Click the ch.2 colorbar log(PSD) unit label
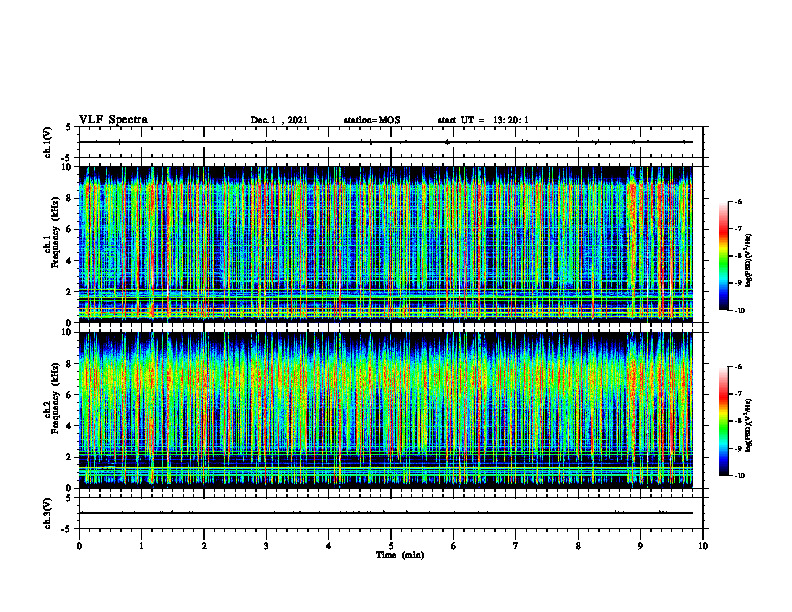The image size is (792, 612). tap(749, 426)
